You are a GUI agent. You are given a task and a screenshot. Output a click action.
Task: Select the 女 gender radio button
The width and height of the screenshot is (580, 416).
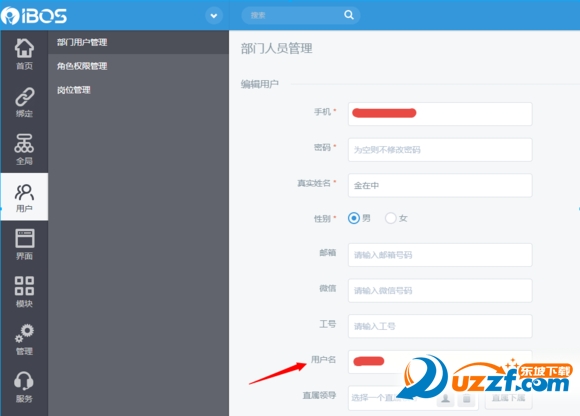(391, 218)
